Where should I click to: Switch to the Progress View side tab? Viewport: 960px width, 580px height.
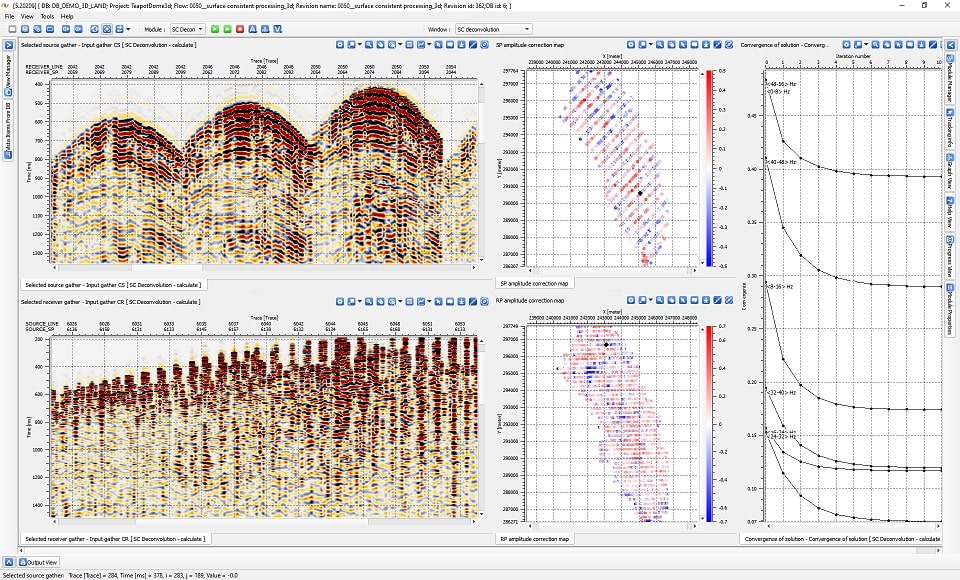949,255
